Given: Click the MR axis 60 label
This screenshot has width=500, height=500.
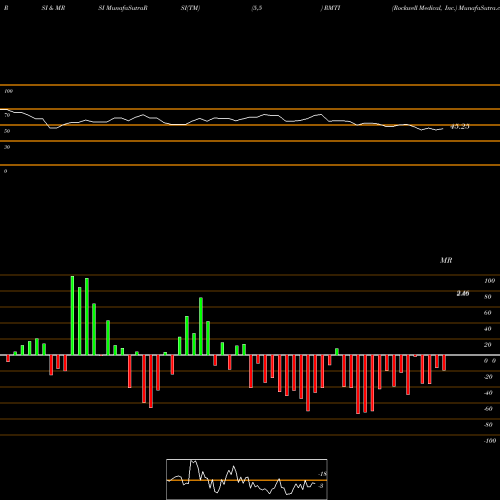Looking at the screenshot, I should click(x=488, y=313).
